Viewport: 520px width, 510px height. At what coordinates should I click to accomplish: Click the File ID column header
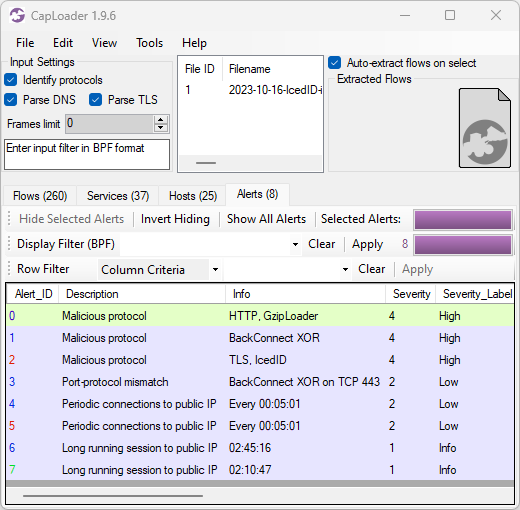pos(200,69)
